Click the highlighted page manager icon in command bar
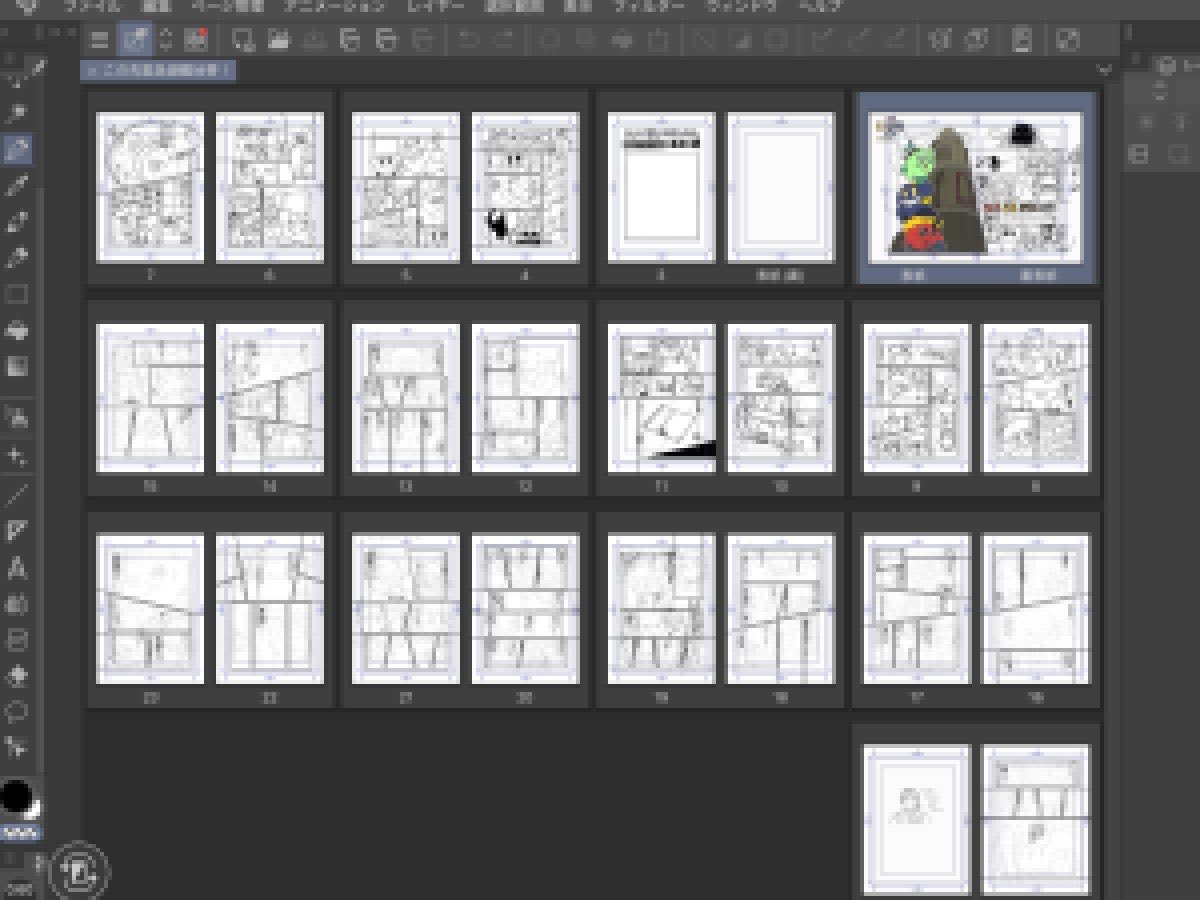This screenshot has height=900, width=1200. point(133,40)
